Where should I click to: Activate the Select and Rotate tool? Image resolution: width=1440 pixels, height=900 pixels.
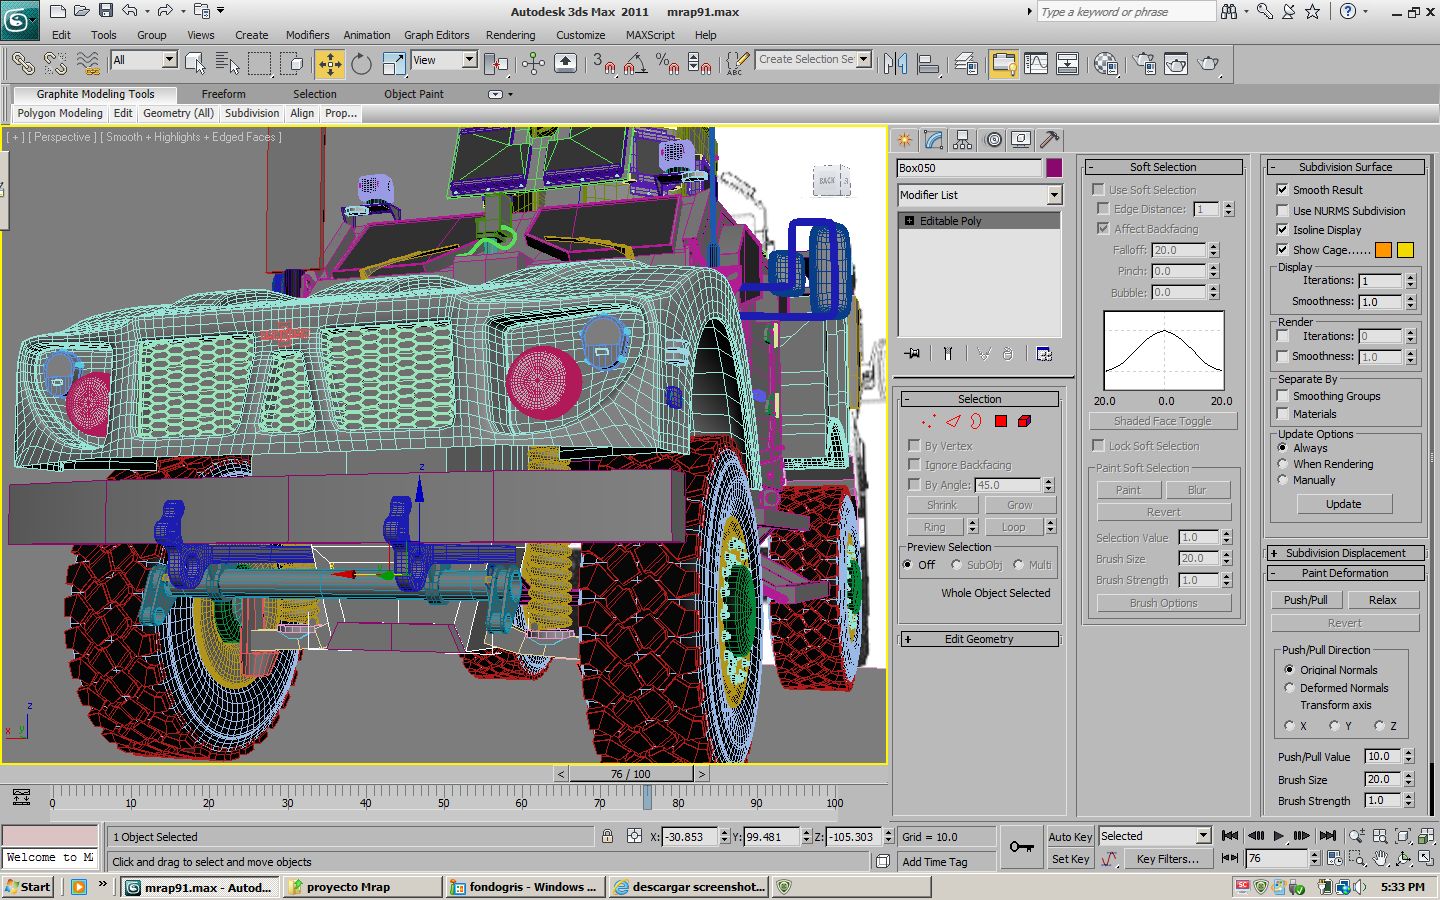tap(361, 64)
